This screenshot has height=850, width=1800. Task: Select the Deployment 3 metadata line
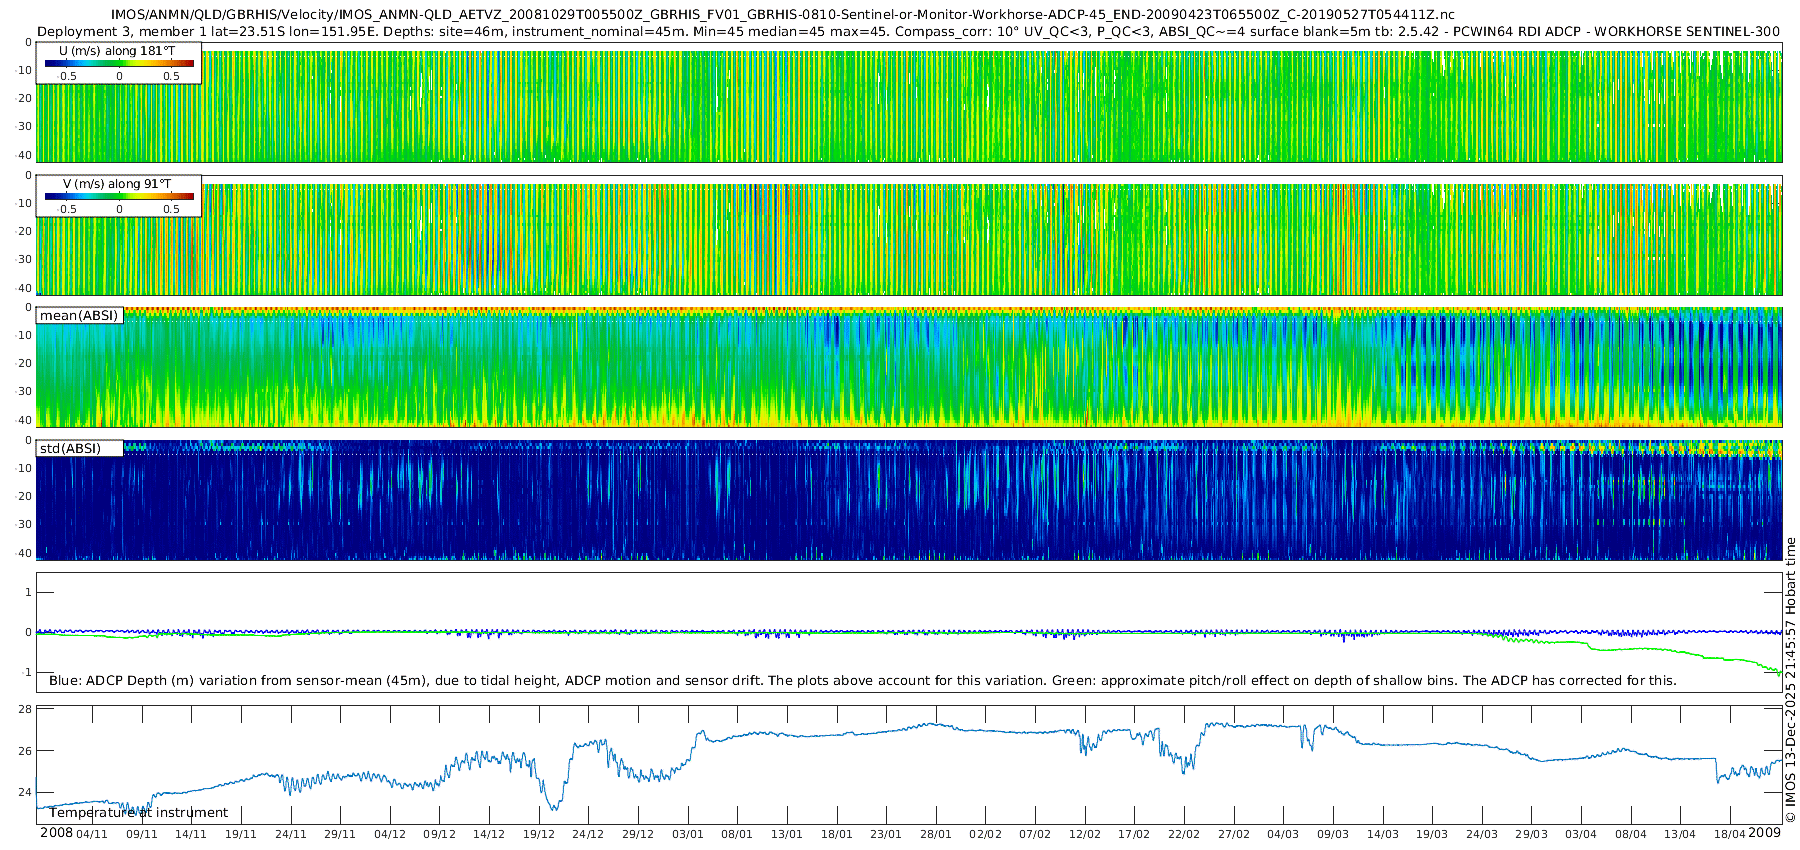[908, 31]
